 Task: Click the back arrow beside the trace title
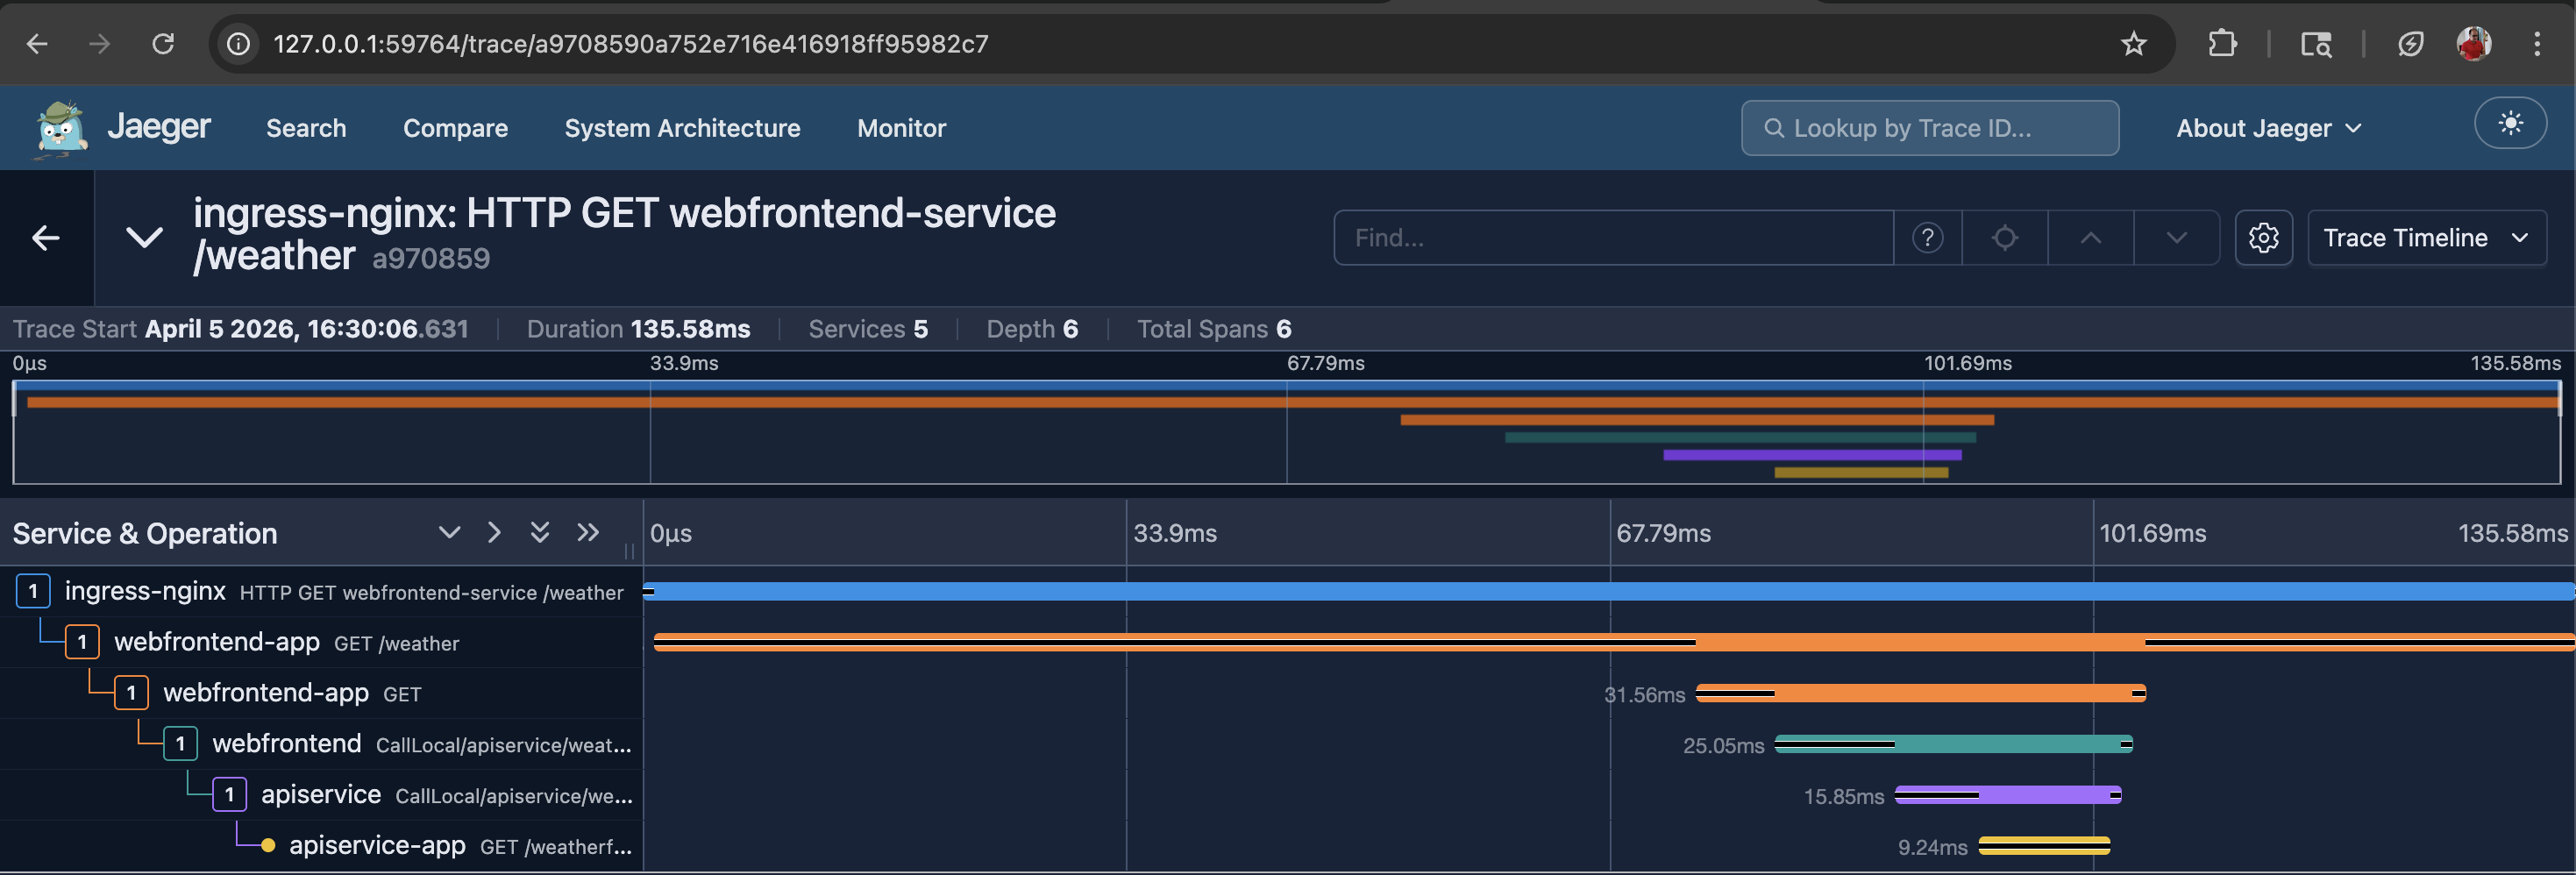point(46,238)
